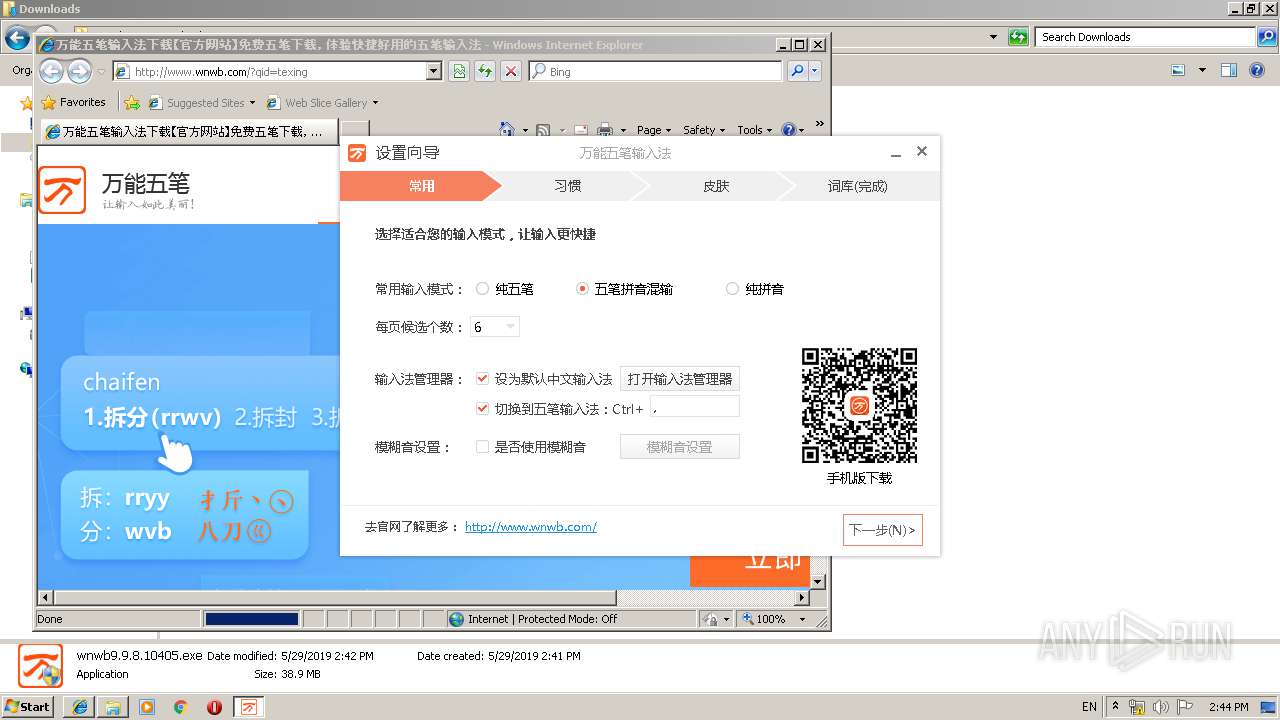Click the Action Center flag tray icon

(1185, 707)
